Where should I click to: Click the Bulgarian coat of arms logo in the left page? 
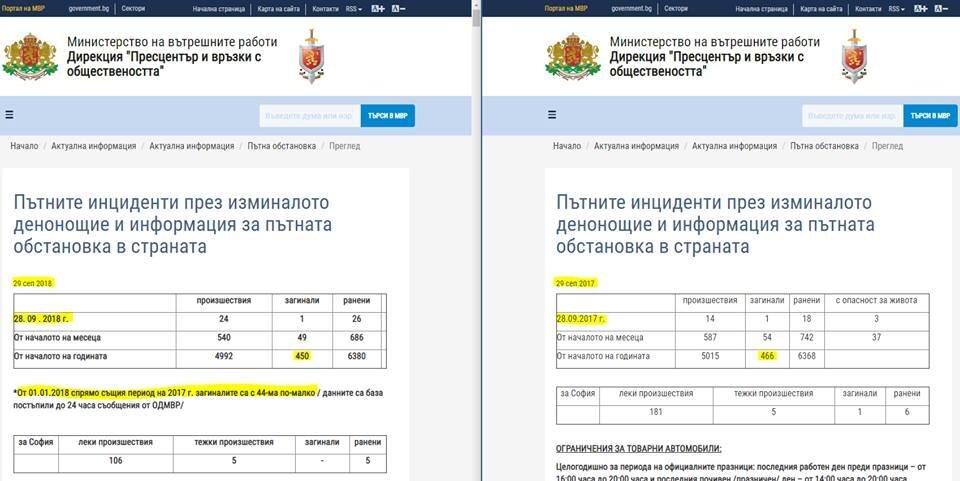point(30,56)
